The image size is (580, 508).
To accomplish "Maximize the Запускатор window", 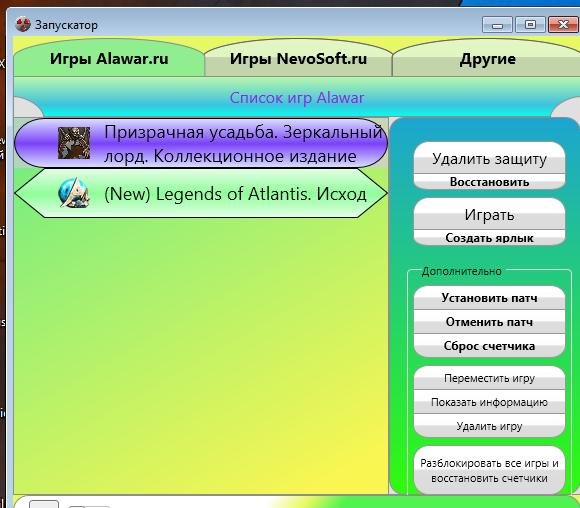I will (530, 25).
